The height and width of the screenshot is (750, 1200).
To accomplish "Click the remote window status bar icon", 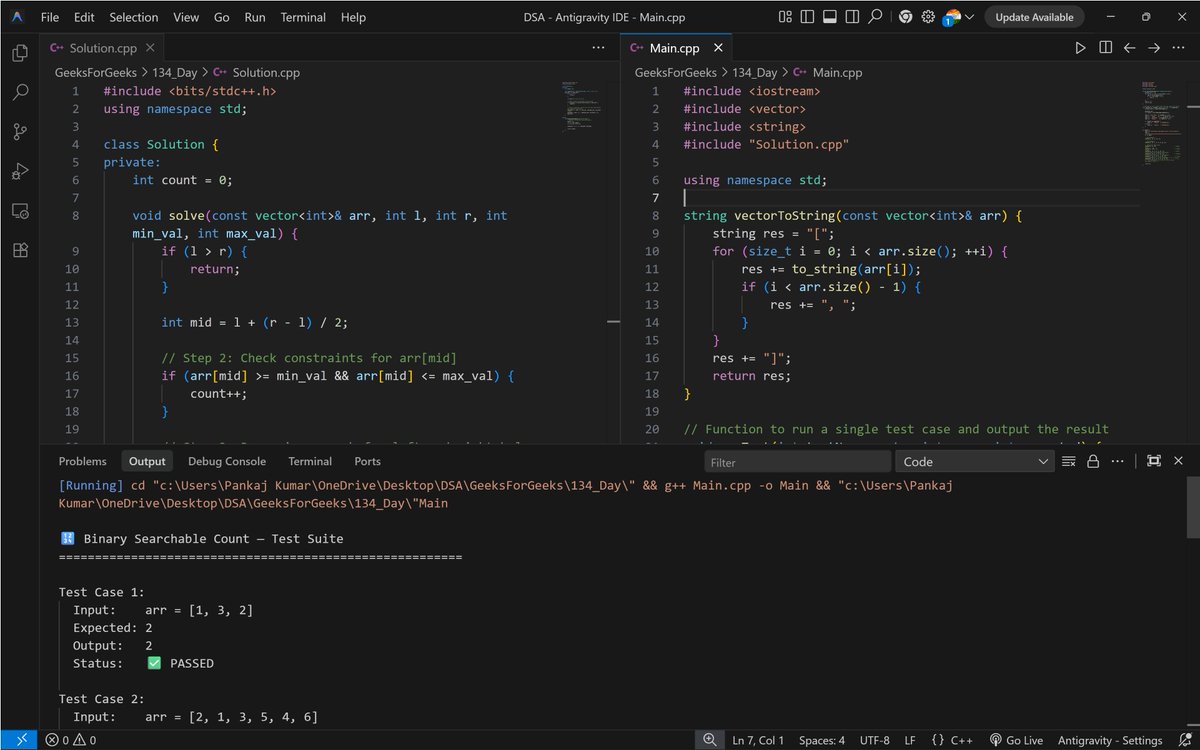I will [x=20, y=740].
